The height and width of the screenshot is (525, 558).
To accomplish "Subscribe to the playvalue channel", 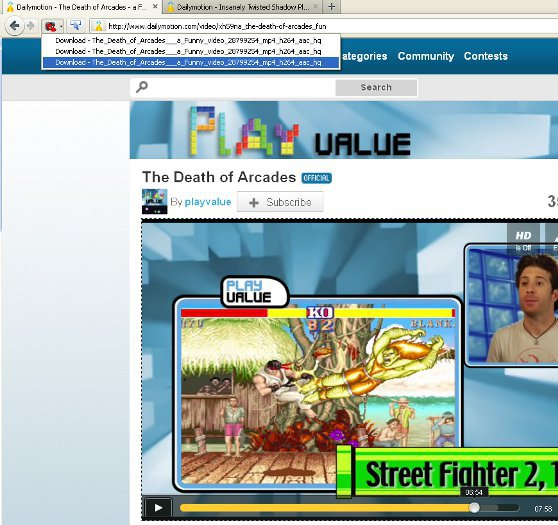I will click(280, 202).
